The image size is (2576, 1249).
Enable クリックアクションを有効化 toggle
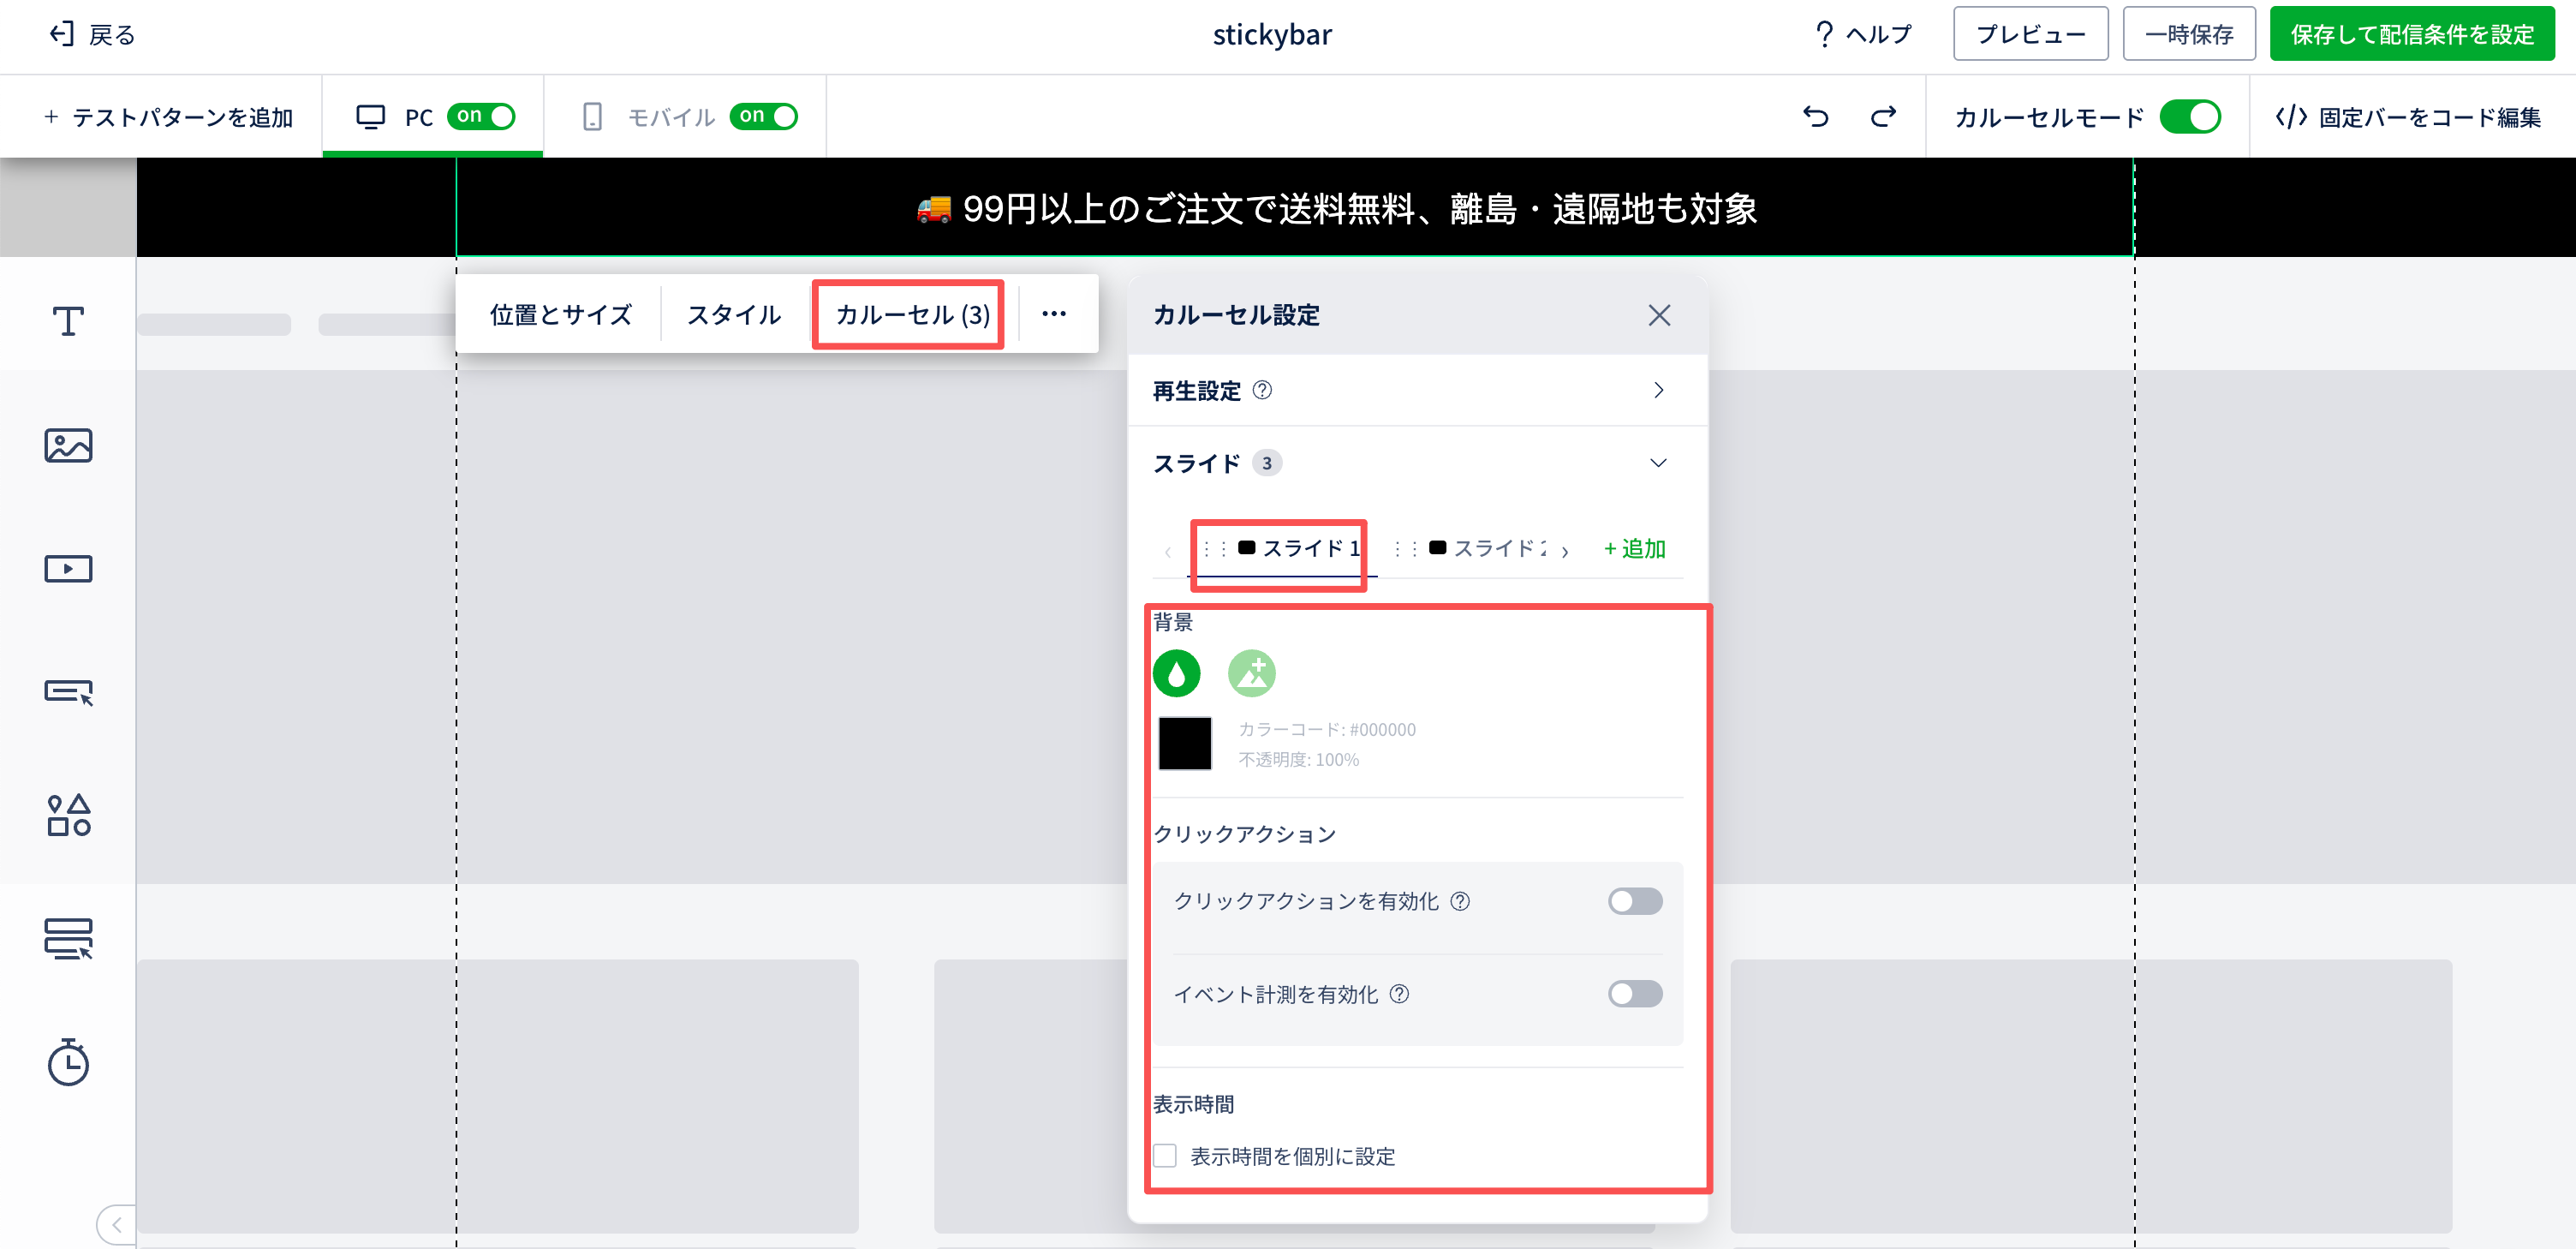pos(1635,901)
